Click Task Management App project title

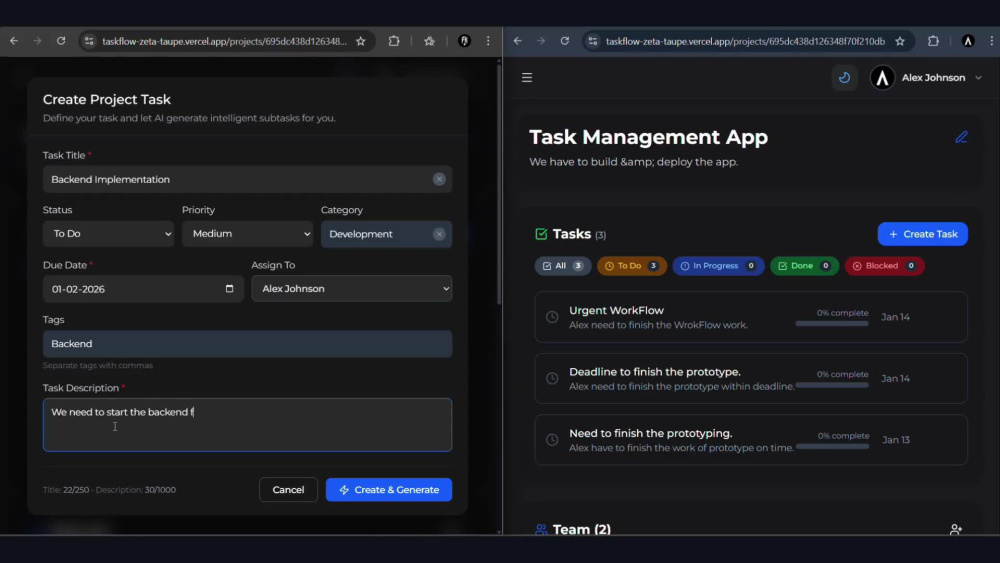[x=648, y=137]
